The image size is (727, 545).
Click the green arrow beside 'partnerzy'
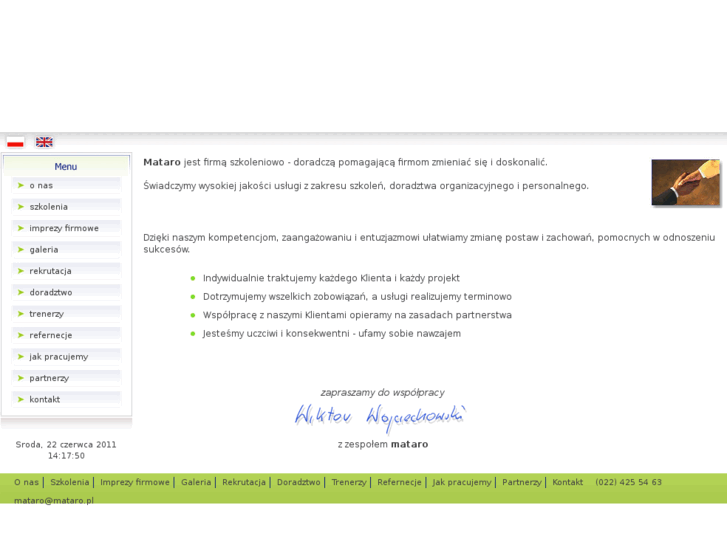coord(21,378)
